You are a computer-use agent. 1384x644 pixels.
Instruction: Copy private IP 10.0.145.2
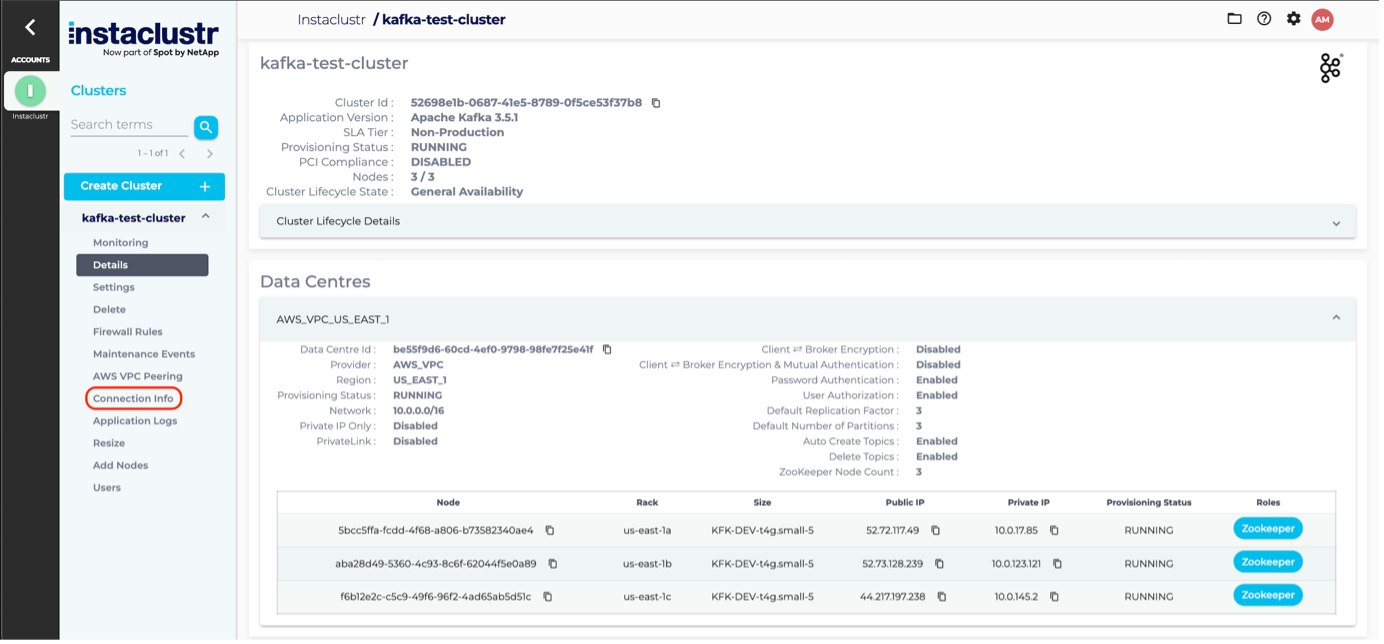pyautogui.click(x=1054, y=597)
